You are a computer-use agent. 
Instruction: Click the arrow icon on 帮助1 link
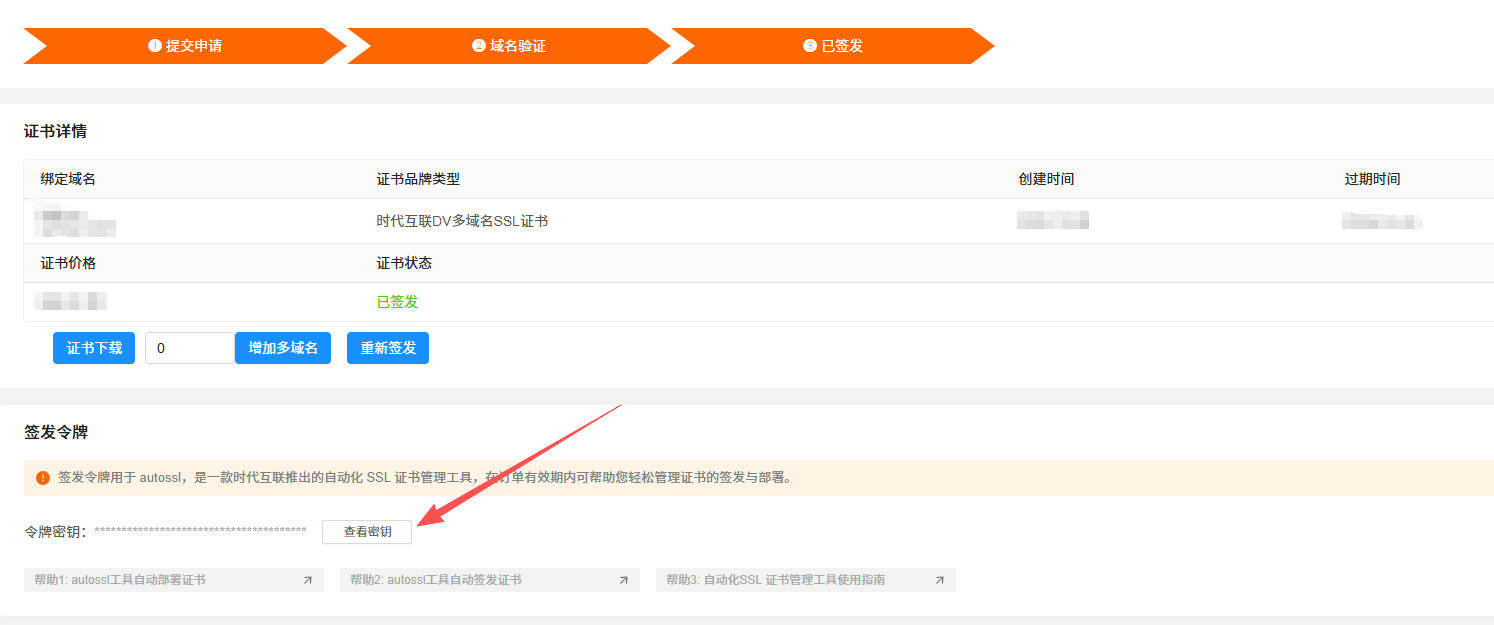coord(307,580)
